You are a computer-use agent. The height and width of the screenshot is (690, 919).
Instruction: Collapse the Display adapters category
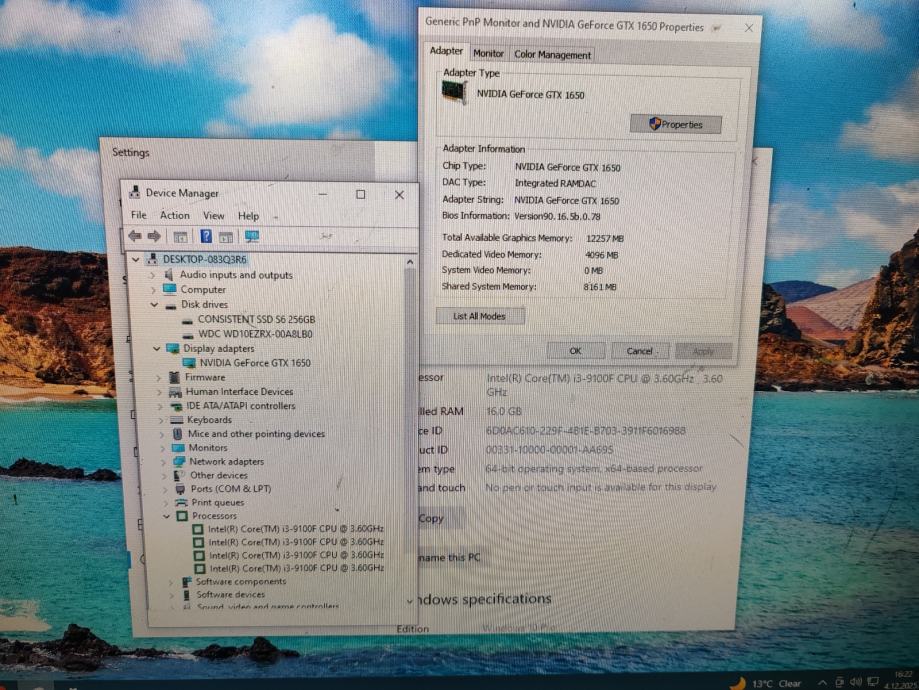pyautogui.click(x=156, y=348)
